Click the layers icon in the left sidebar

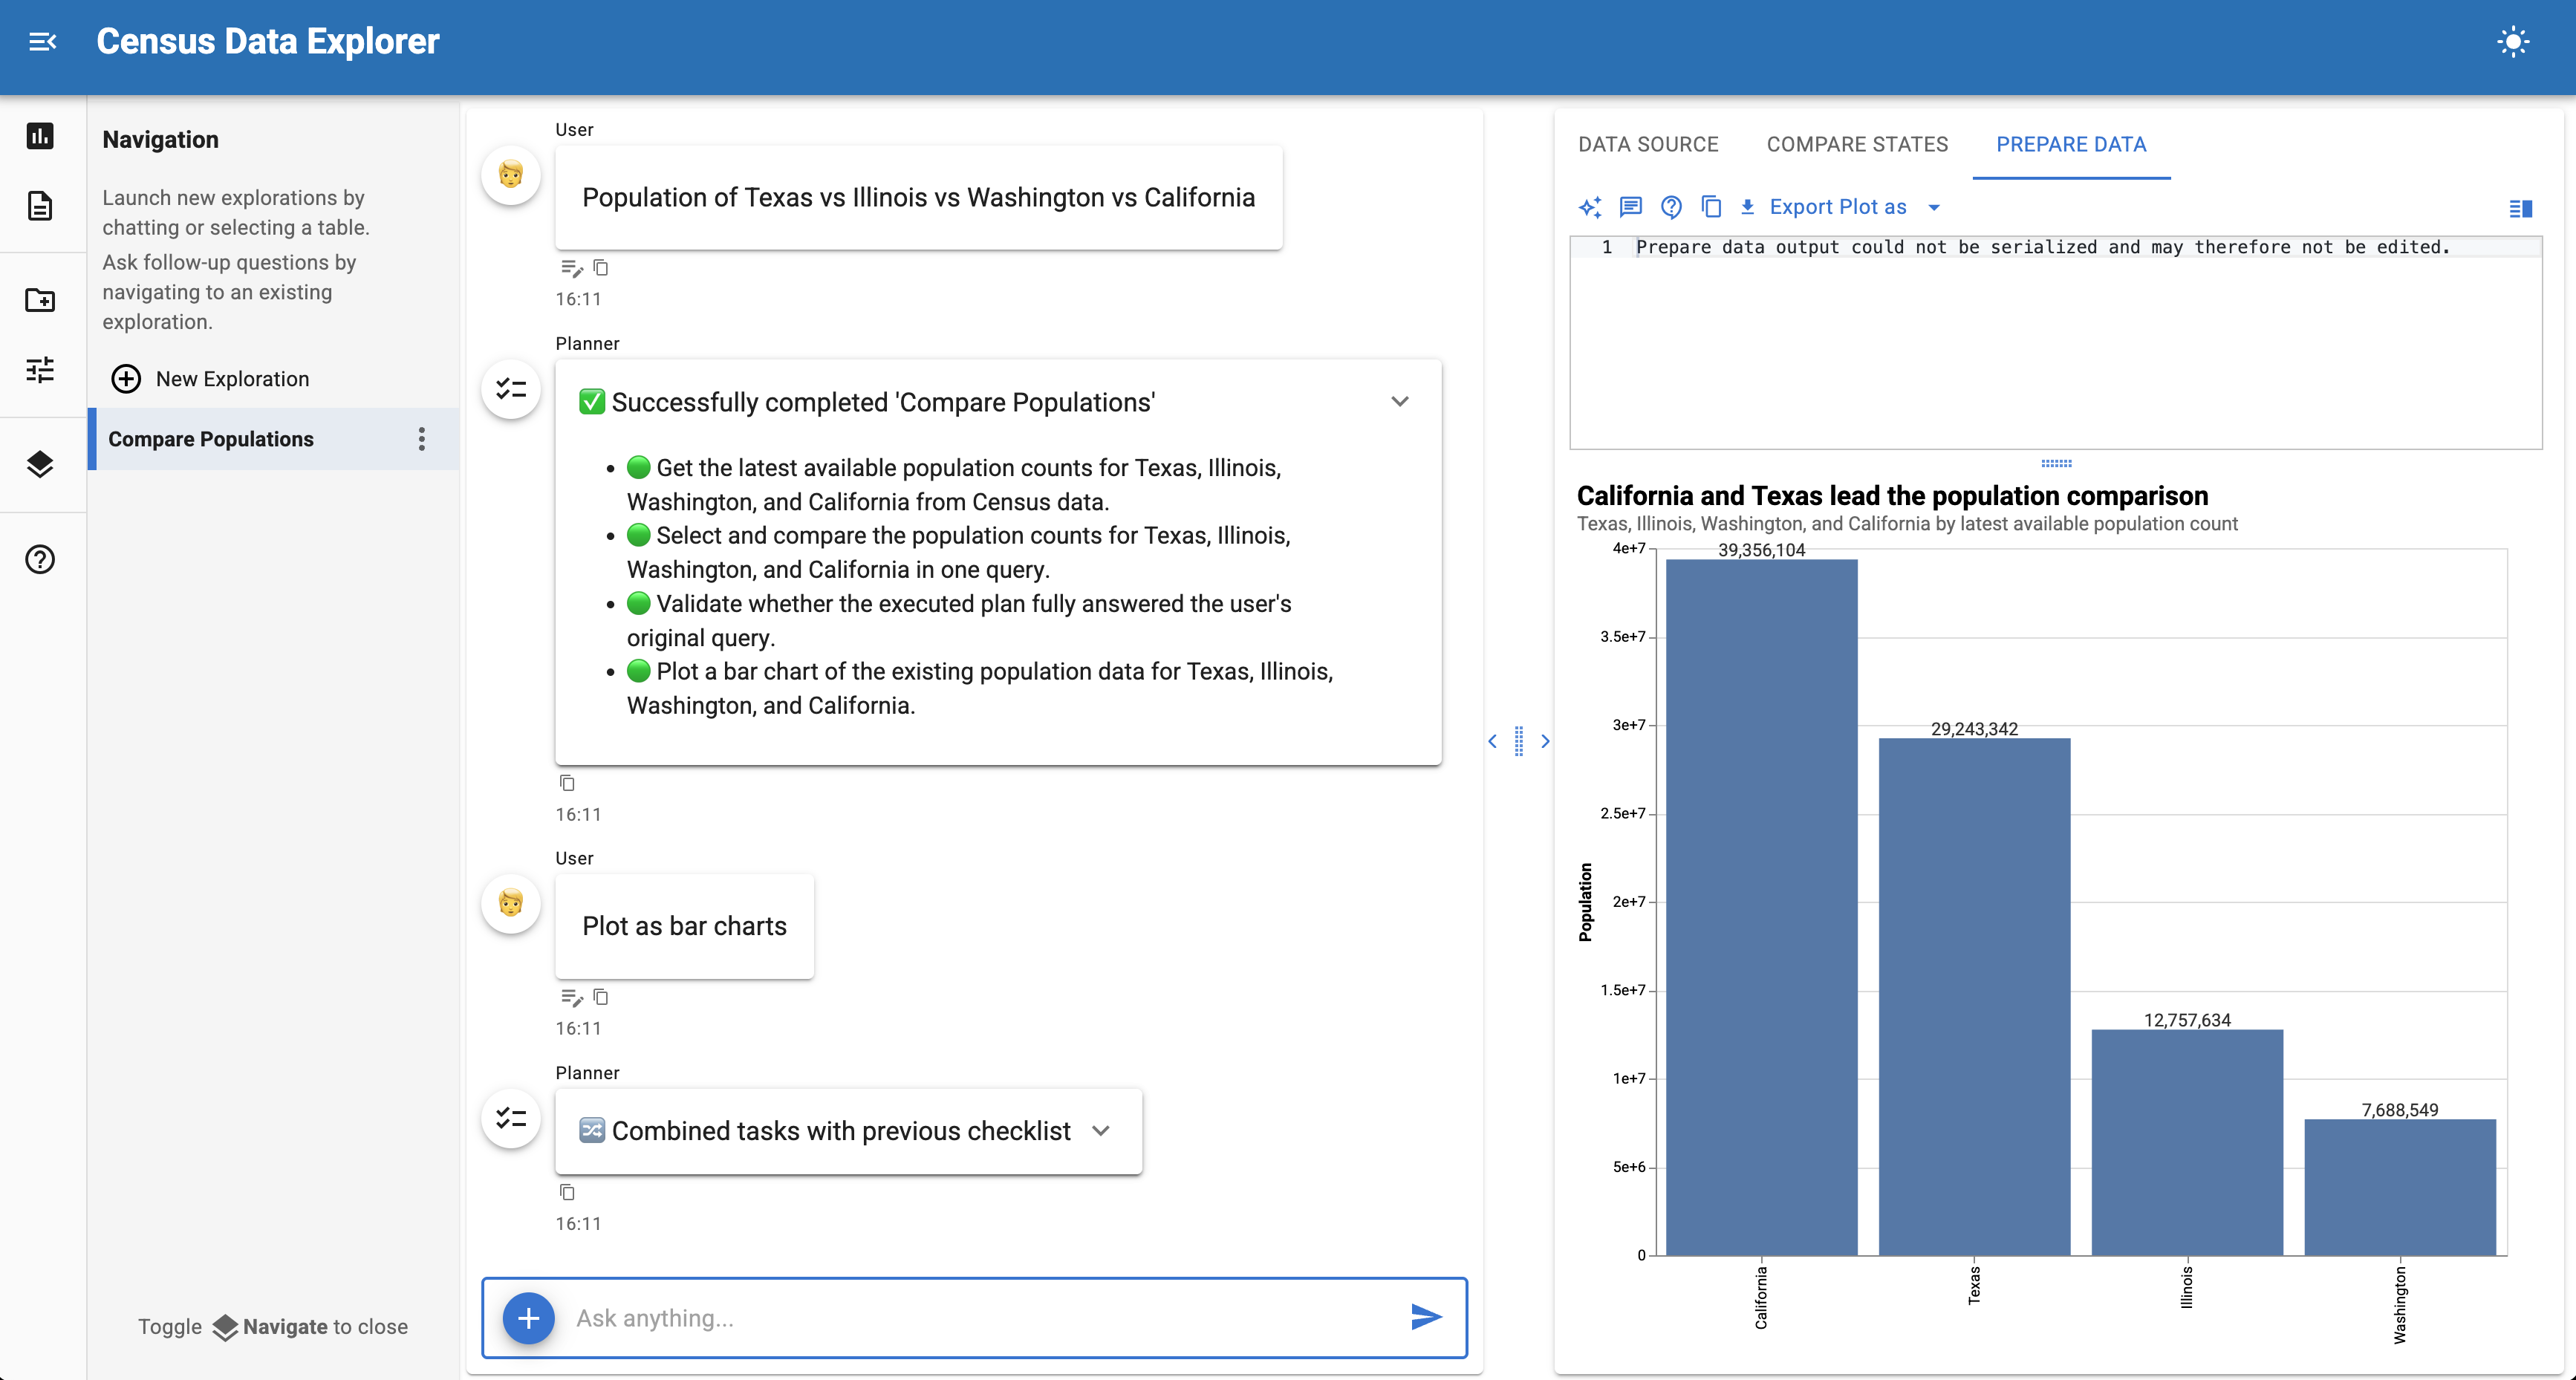click(41, 464)
